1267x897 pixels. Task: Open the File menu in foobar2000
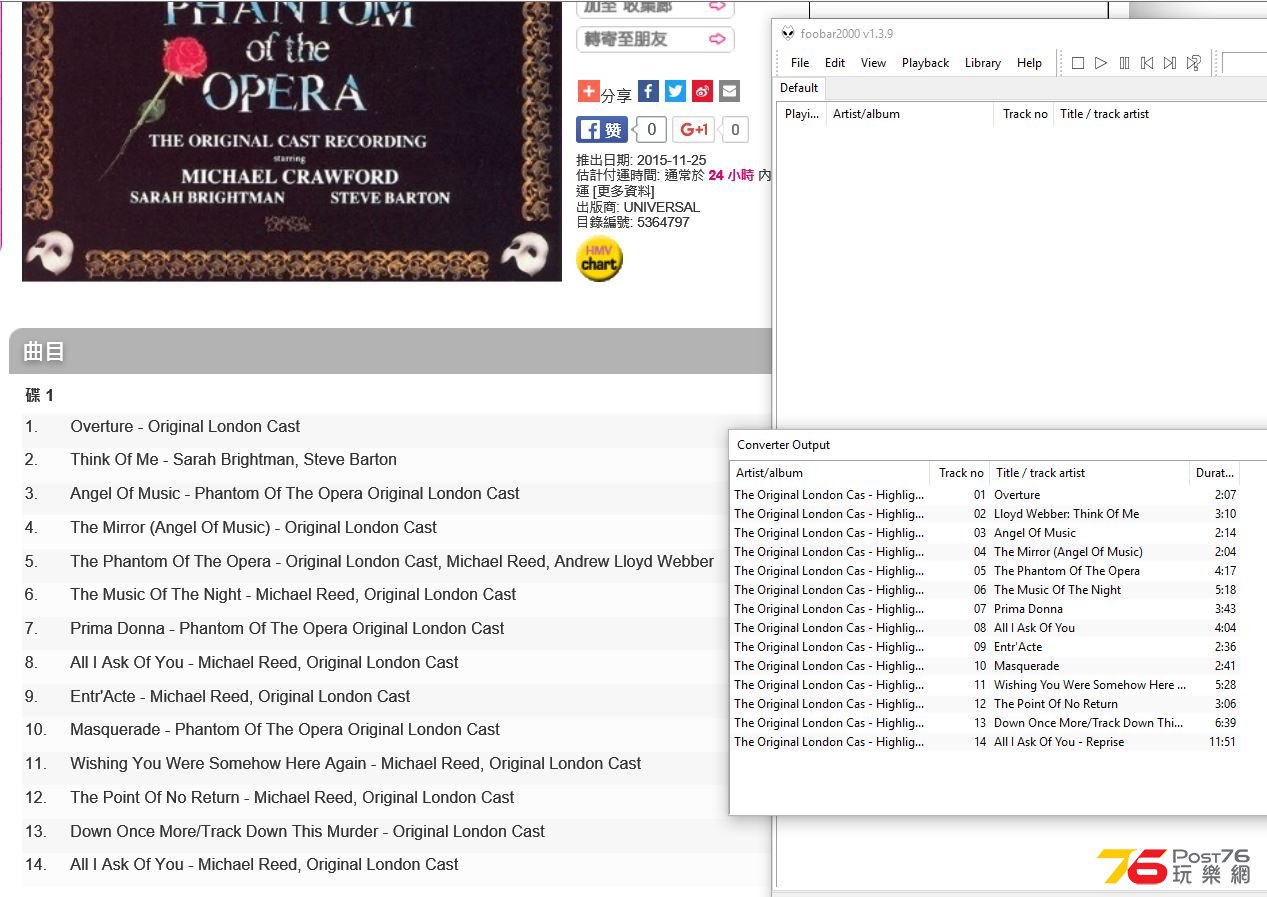point(800,63)
